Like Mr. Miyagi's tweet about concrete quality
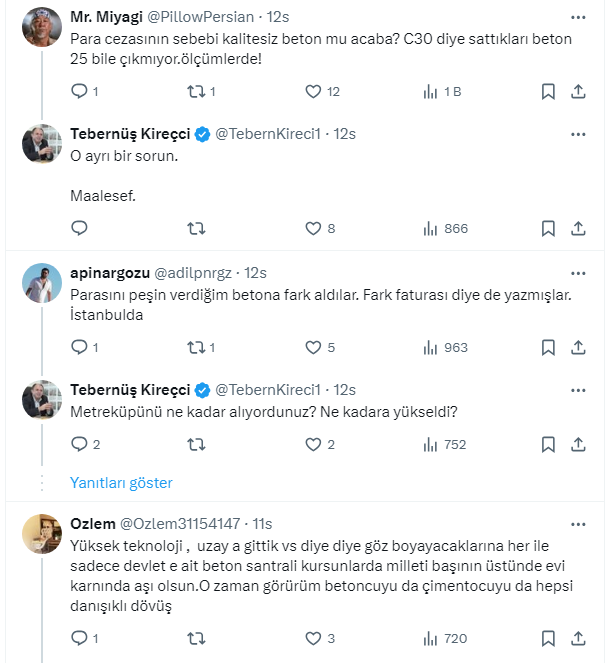The image size is (611, 663). 313,92
